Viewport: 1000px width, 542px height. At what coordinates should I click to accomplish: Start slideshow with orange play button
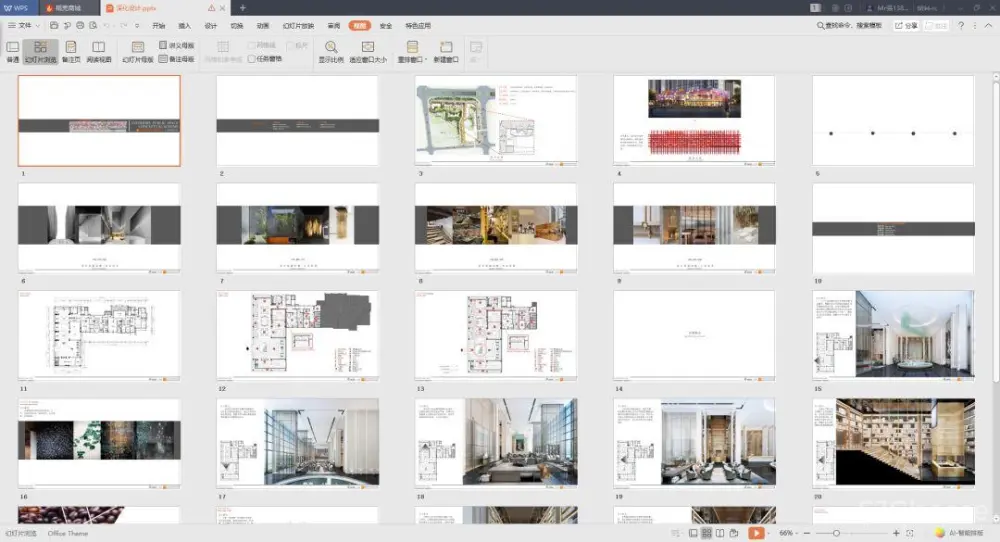[756, 533]
